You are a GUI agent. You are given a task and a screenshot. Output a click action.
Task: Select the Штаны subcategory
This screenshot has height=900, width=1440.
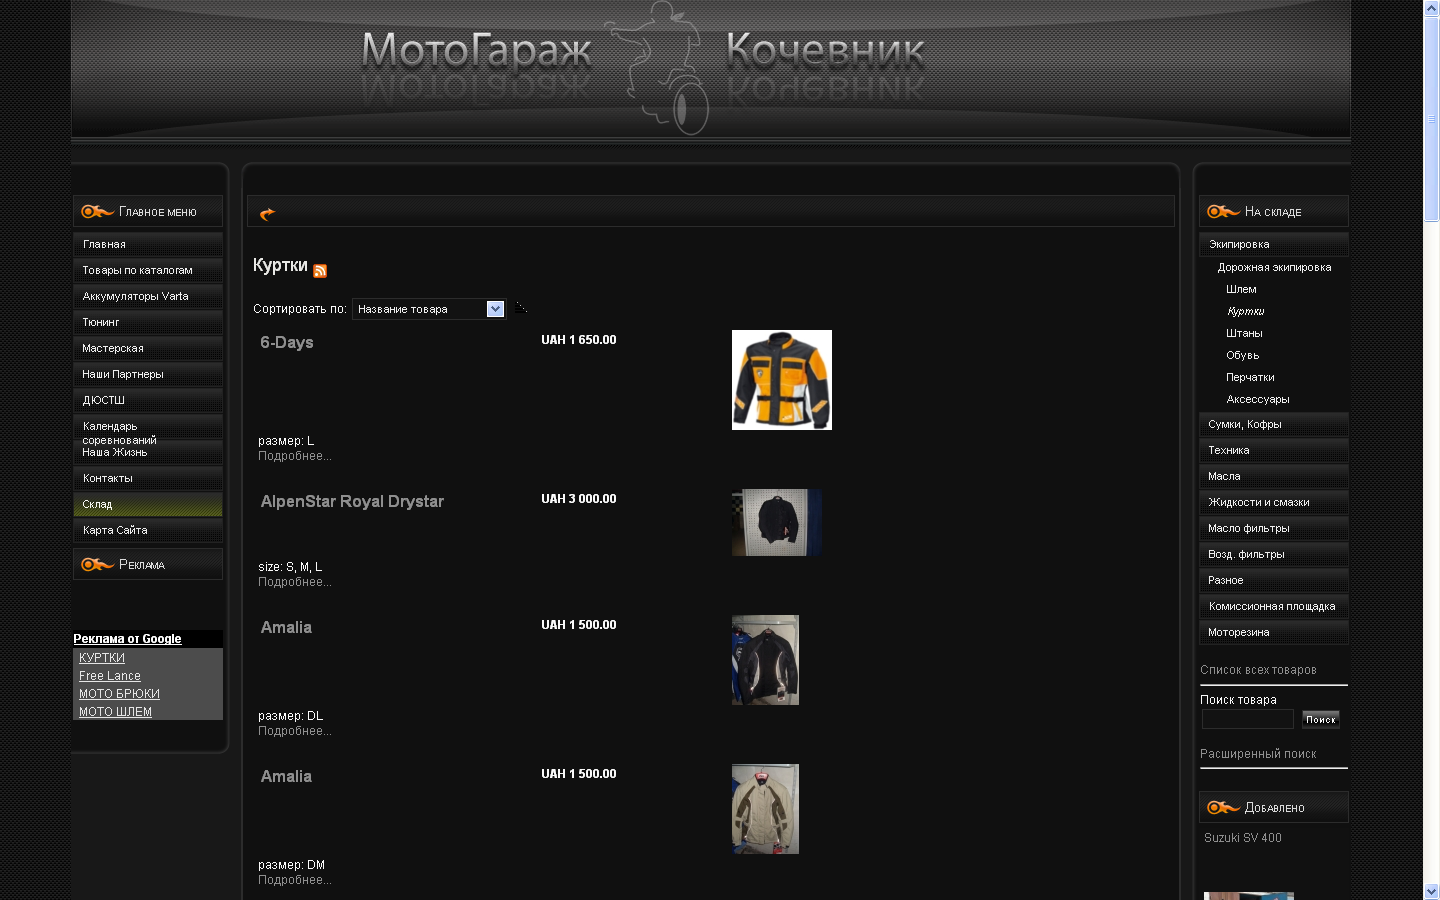(1244, 333)
